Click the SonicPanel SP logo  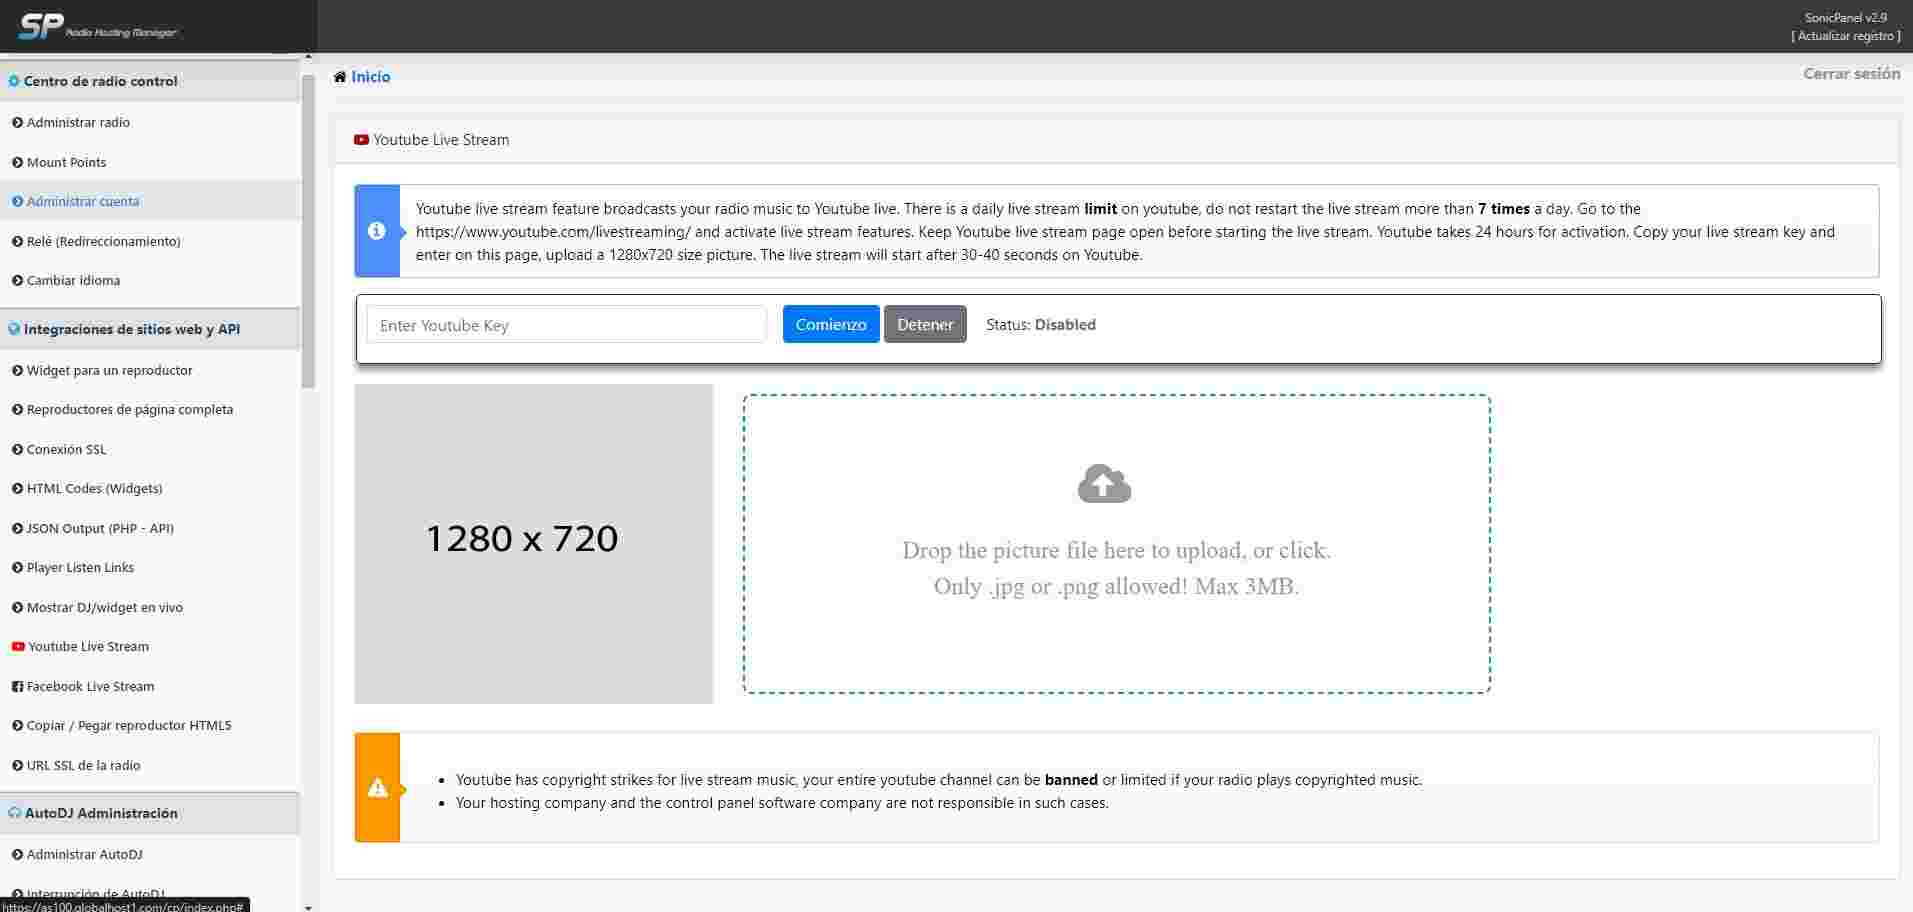(x=40, y=26)
